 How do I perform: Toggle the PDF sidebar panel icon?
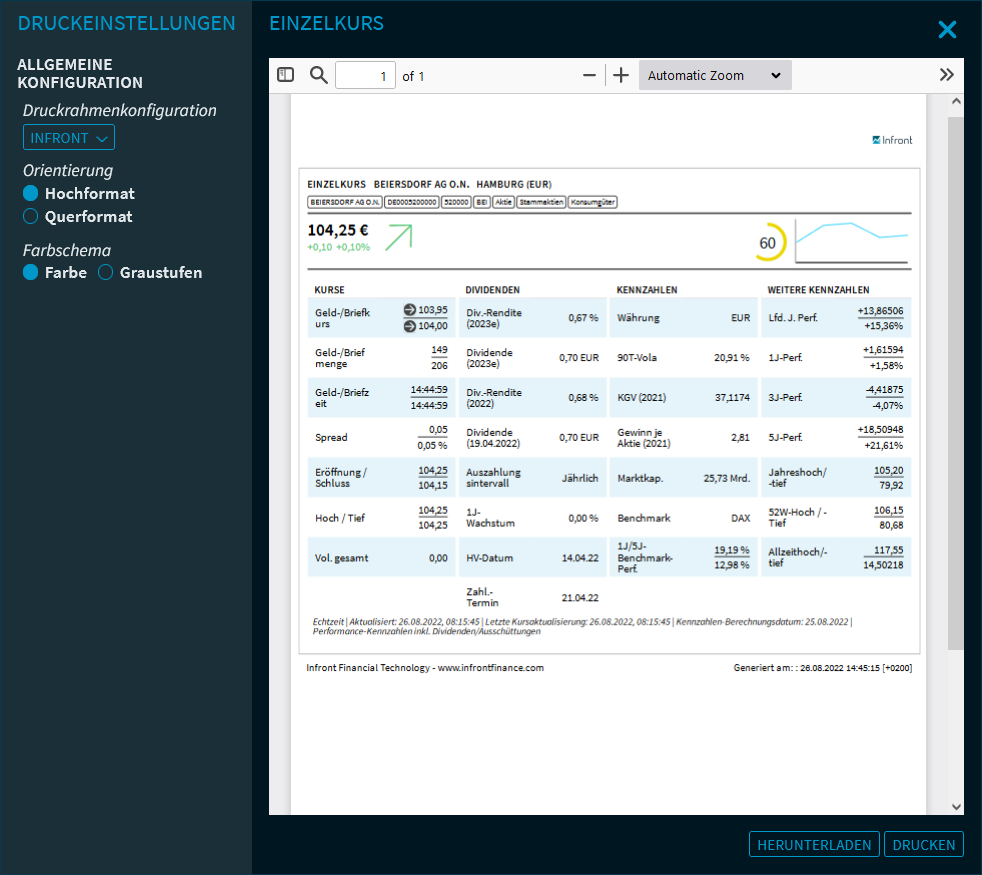[286, 75]
